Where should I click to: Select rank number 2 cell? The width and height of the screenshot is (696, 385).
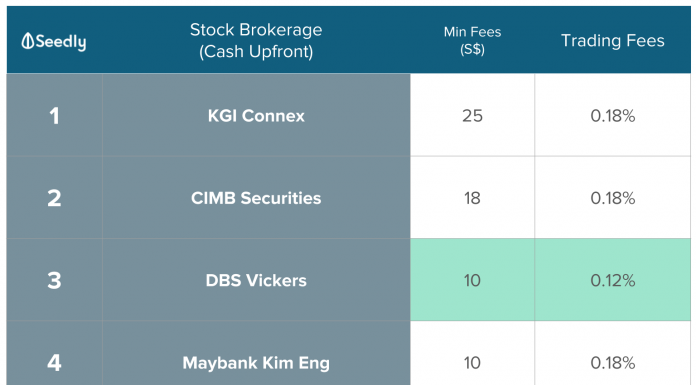[54, 198]
